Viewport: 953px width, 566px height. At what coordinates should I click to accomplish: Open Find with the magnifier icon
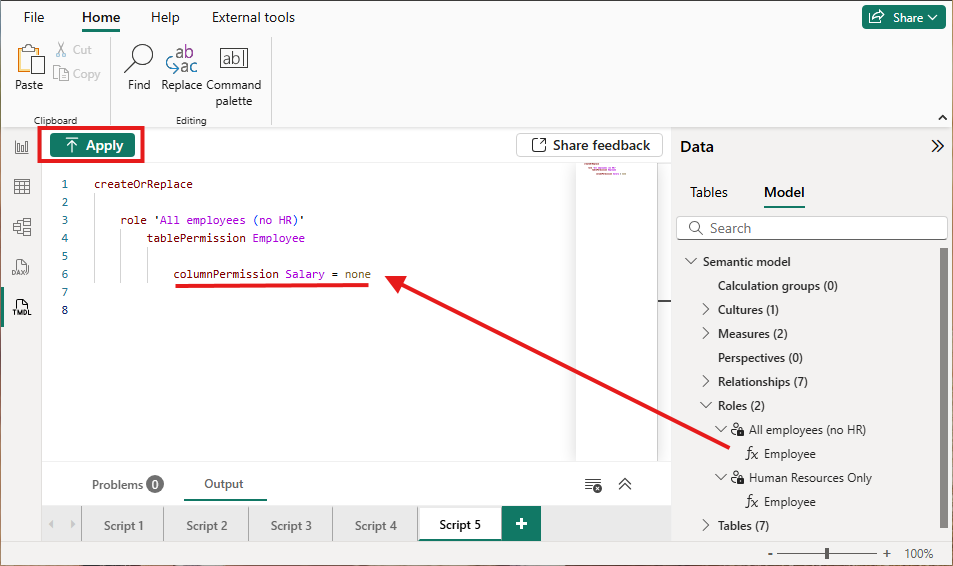point(139,67)
